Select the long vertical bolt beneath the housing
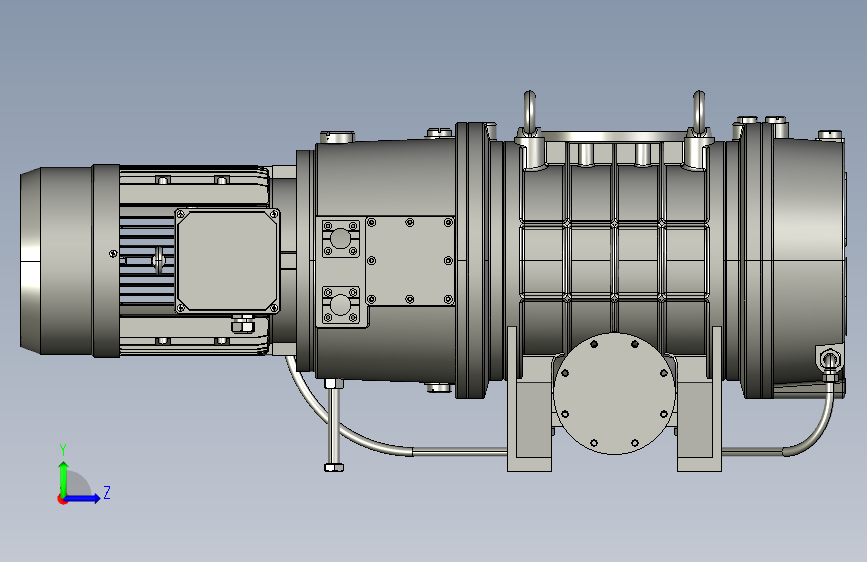Viewport: 867px width, 562px height. [334, 426]
